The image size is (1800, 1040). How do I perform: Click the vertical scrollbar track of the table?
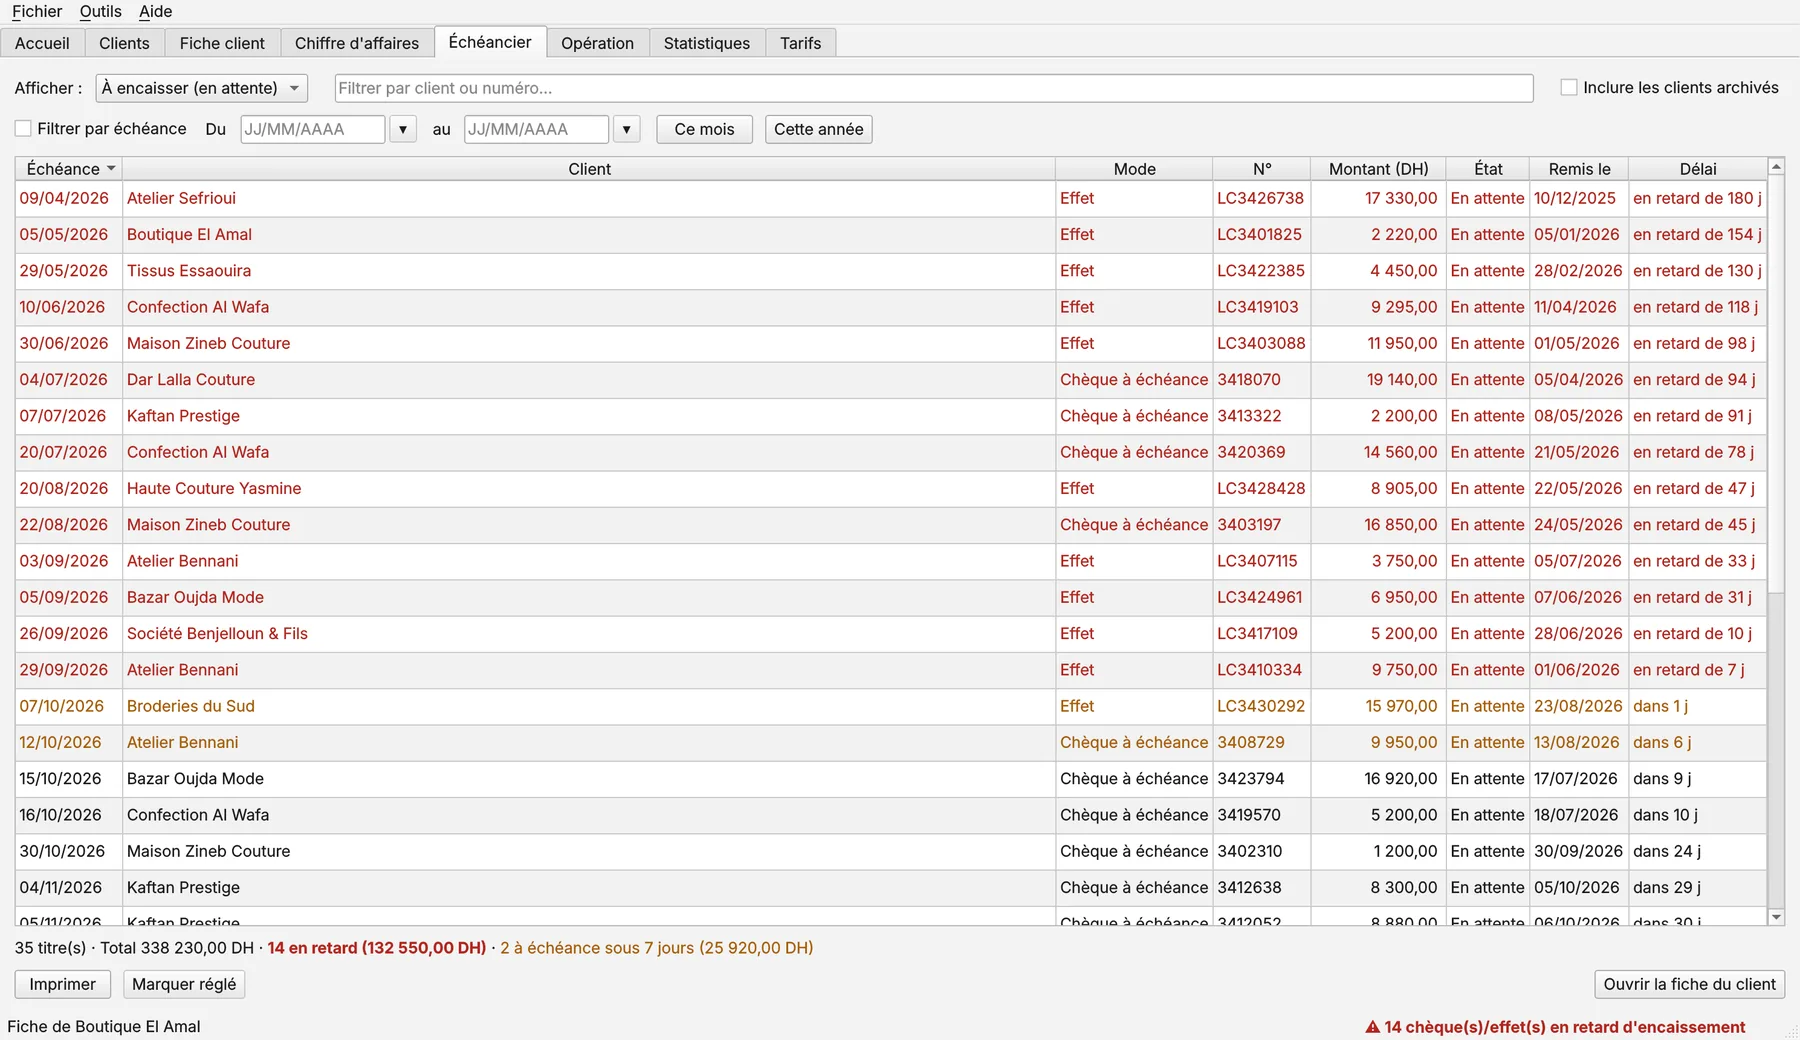click(1776, 750)
